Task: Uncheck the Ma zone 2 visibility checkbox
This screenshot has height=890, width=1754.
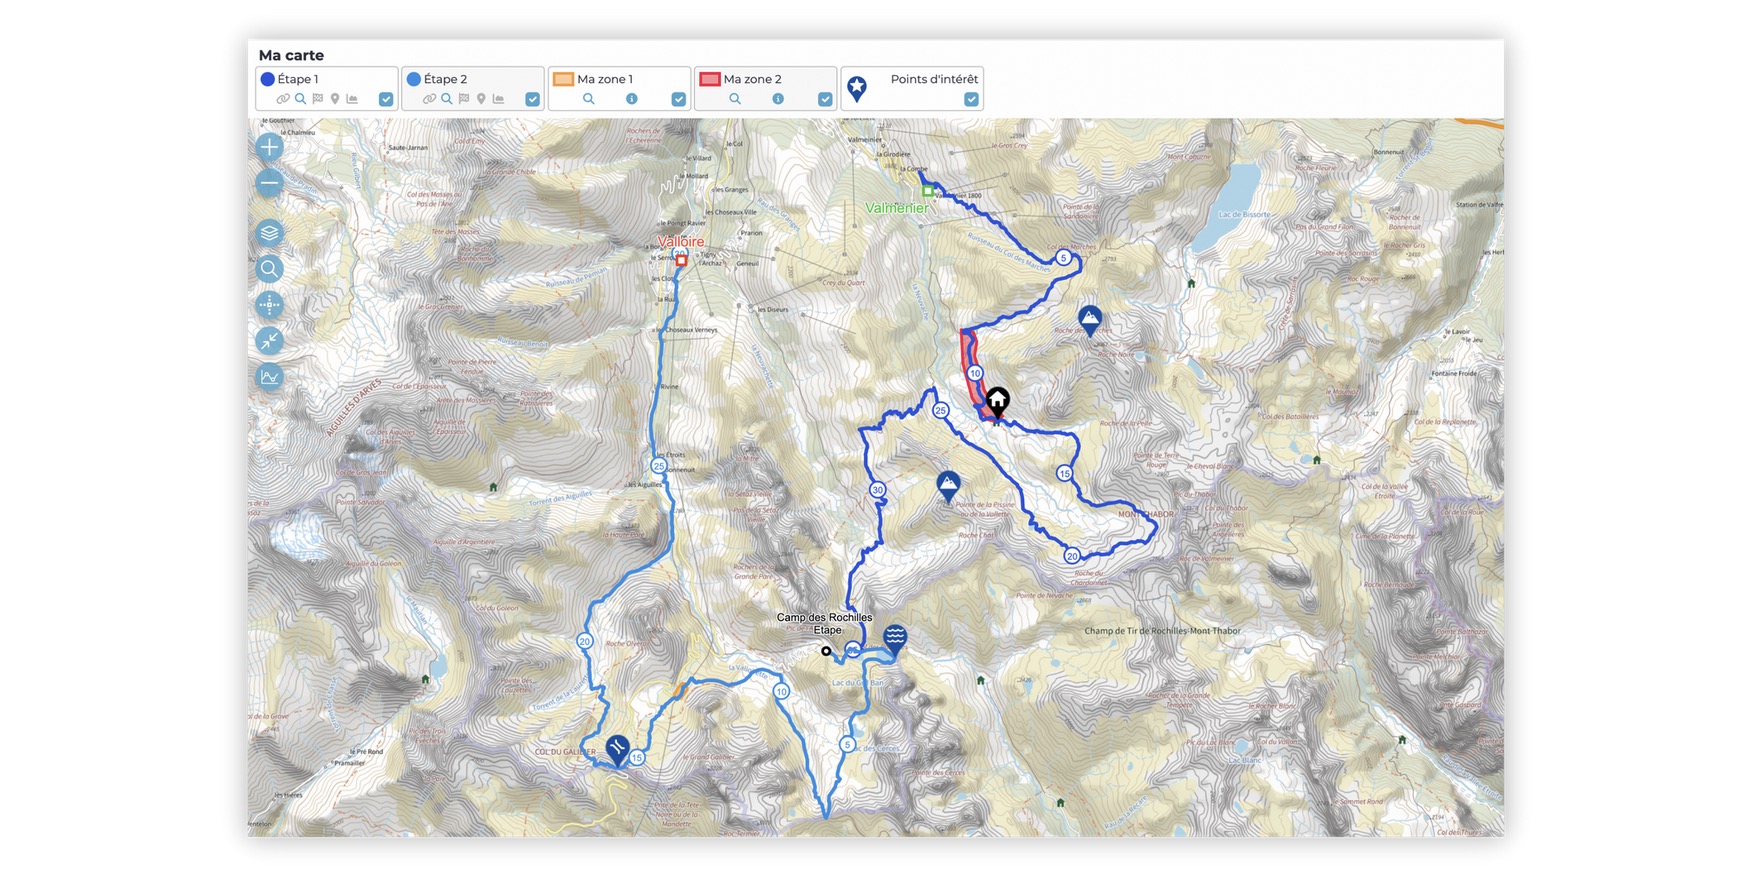Action: (x=825, y=99)
